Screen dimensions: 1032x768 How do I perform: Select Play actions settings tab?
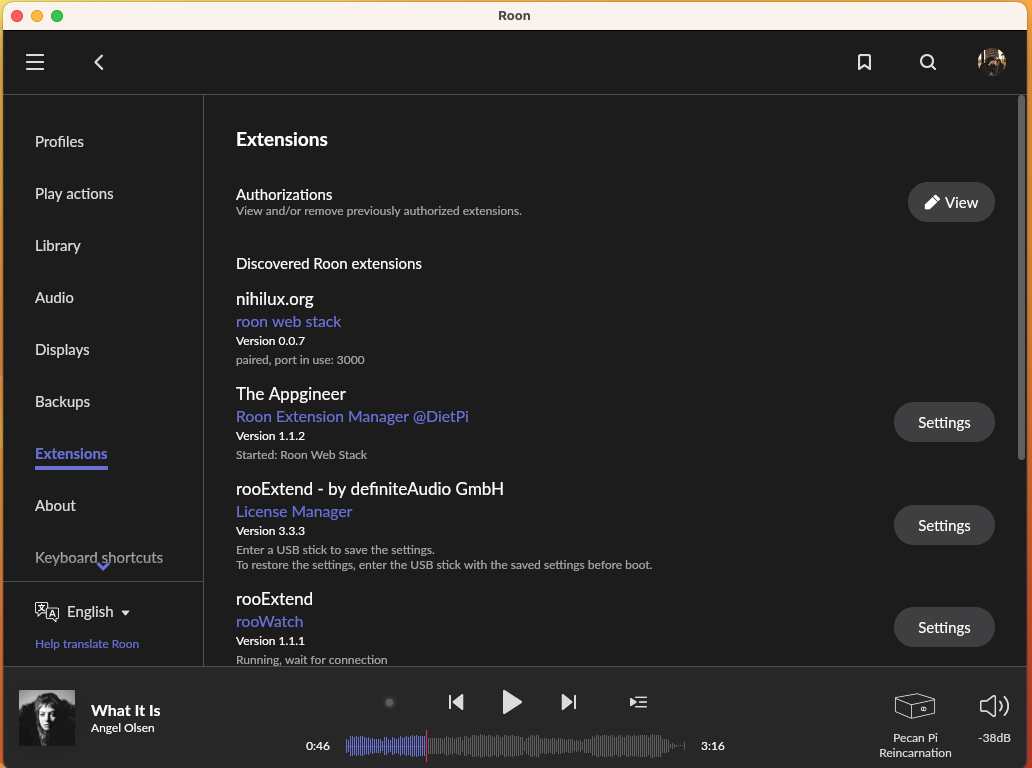click(74, 193)
